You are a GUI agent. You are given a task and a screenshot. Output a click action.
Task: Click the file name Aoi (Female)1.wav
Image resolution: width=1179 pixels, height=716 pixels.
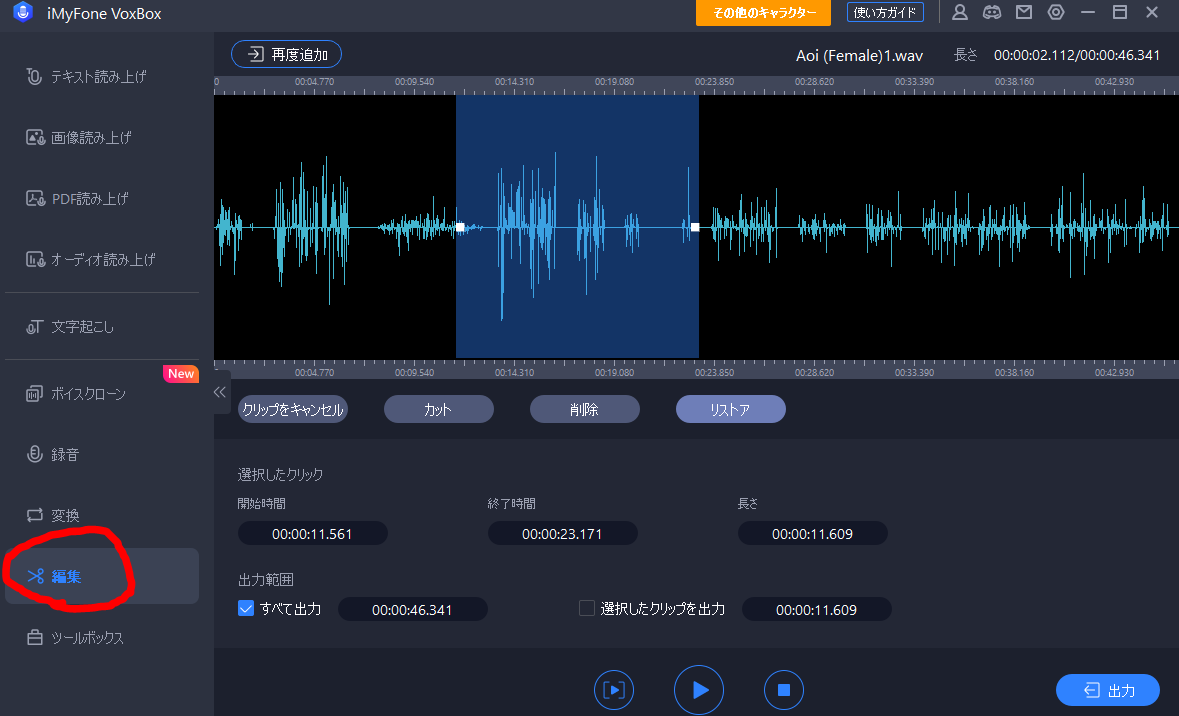tap(859, 56)
